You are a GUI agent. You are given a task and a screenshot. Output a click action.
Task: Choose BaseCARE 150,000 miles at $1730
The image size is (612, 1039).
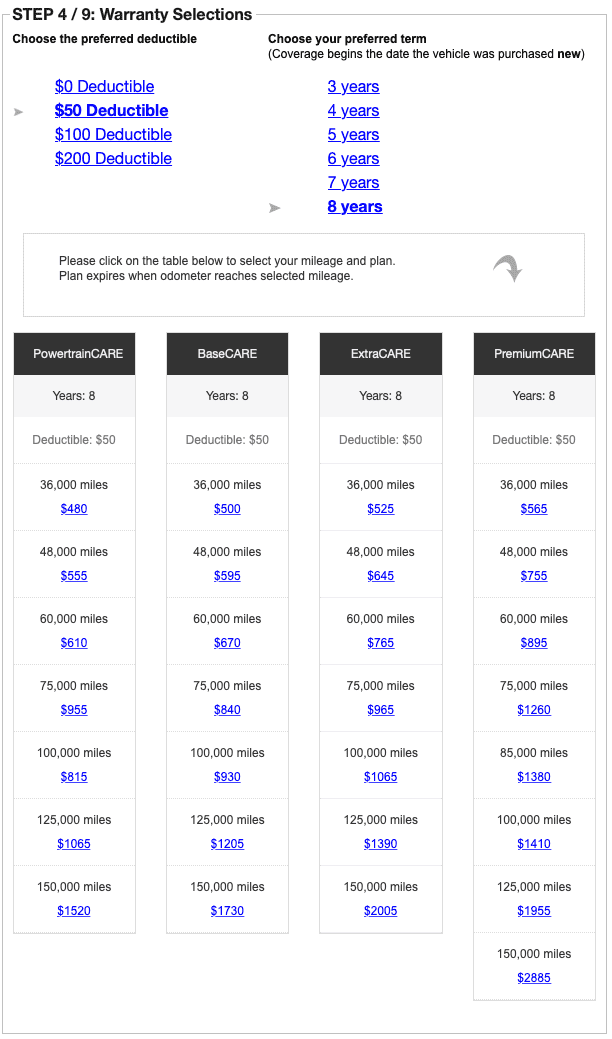tap(227, 911)
